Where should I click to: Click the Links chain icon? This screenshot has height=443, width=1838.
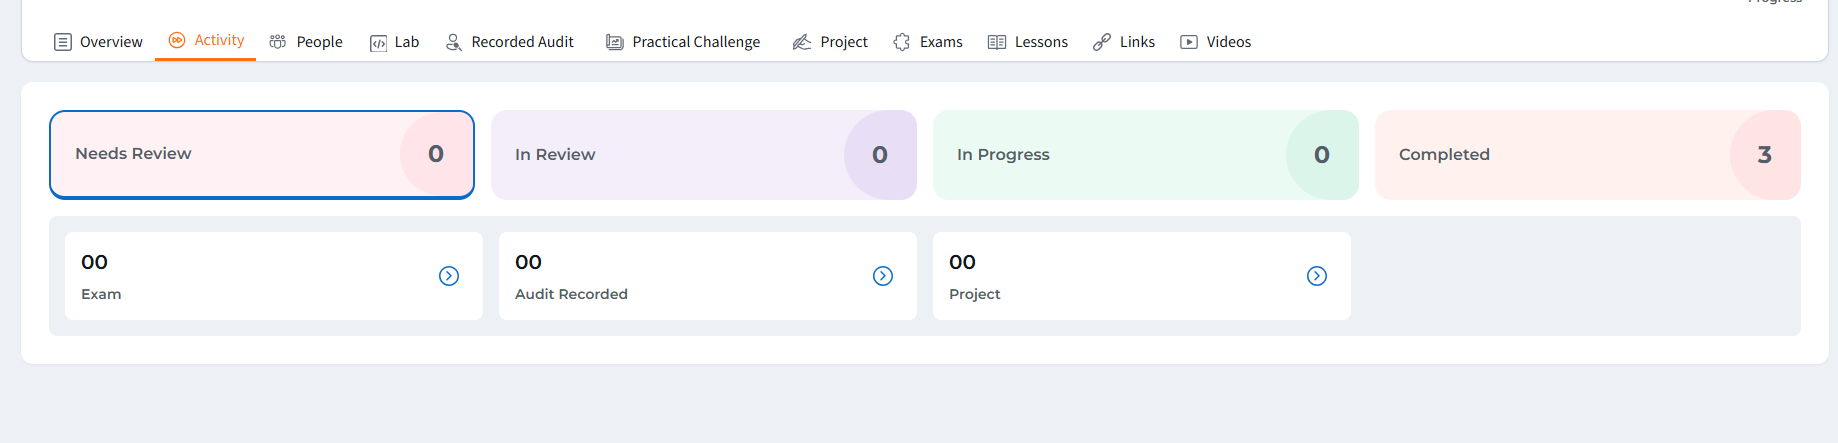[x=1102, y=42]
